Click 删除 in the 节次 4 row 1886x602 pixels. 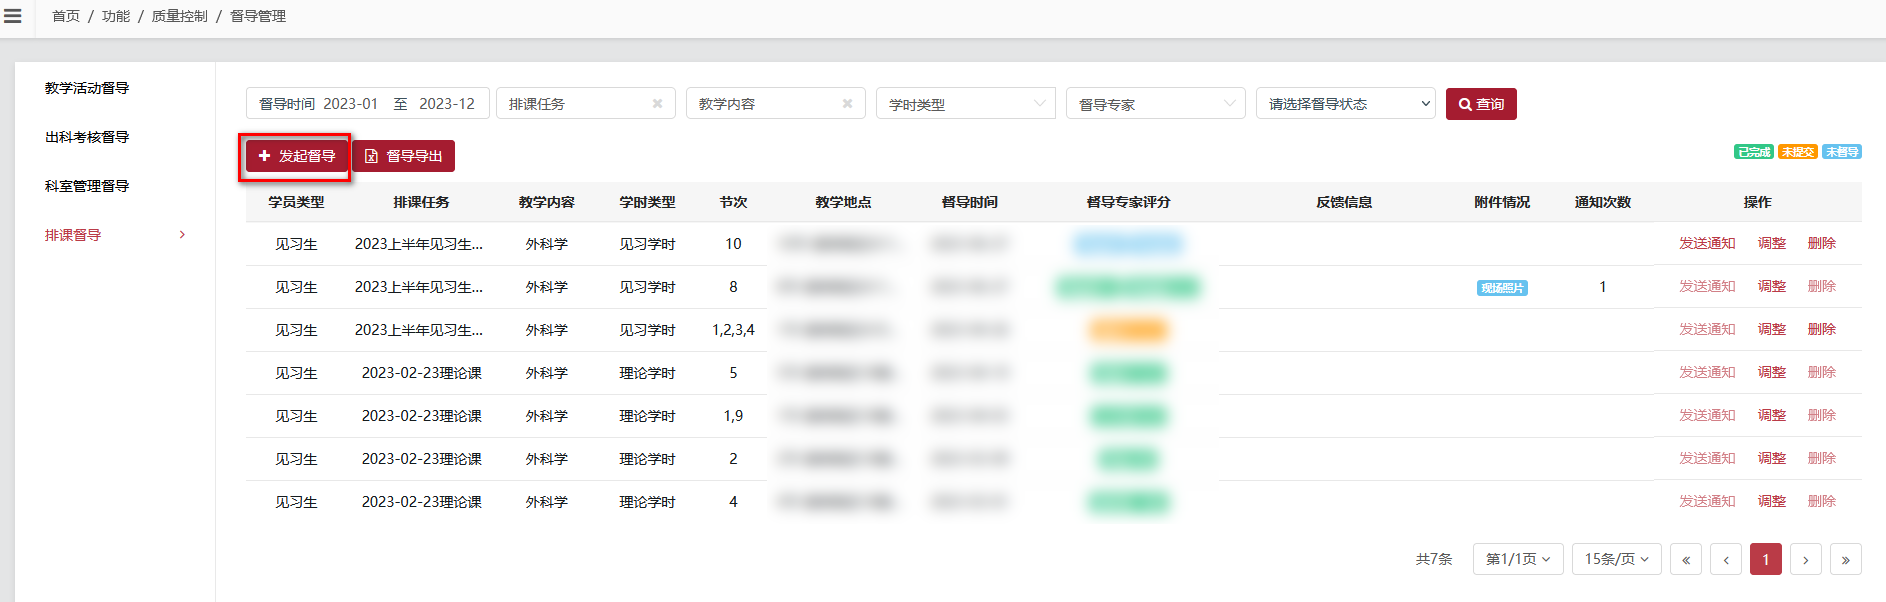1822,501
